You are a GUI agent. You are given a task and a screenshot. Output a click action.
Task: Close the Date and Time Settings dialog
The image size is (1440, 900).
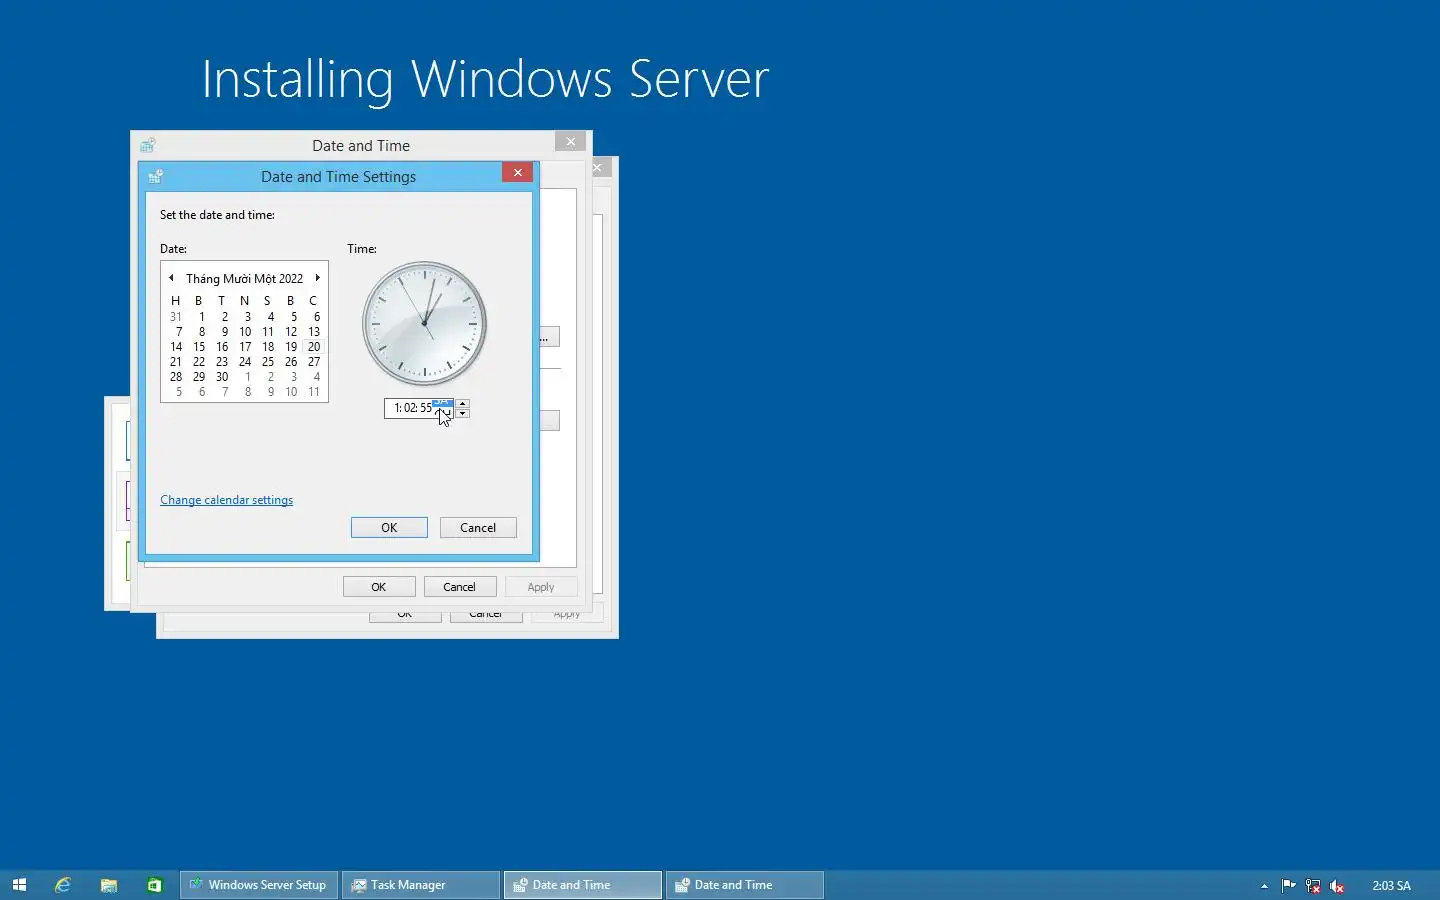point(517,172)
